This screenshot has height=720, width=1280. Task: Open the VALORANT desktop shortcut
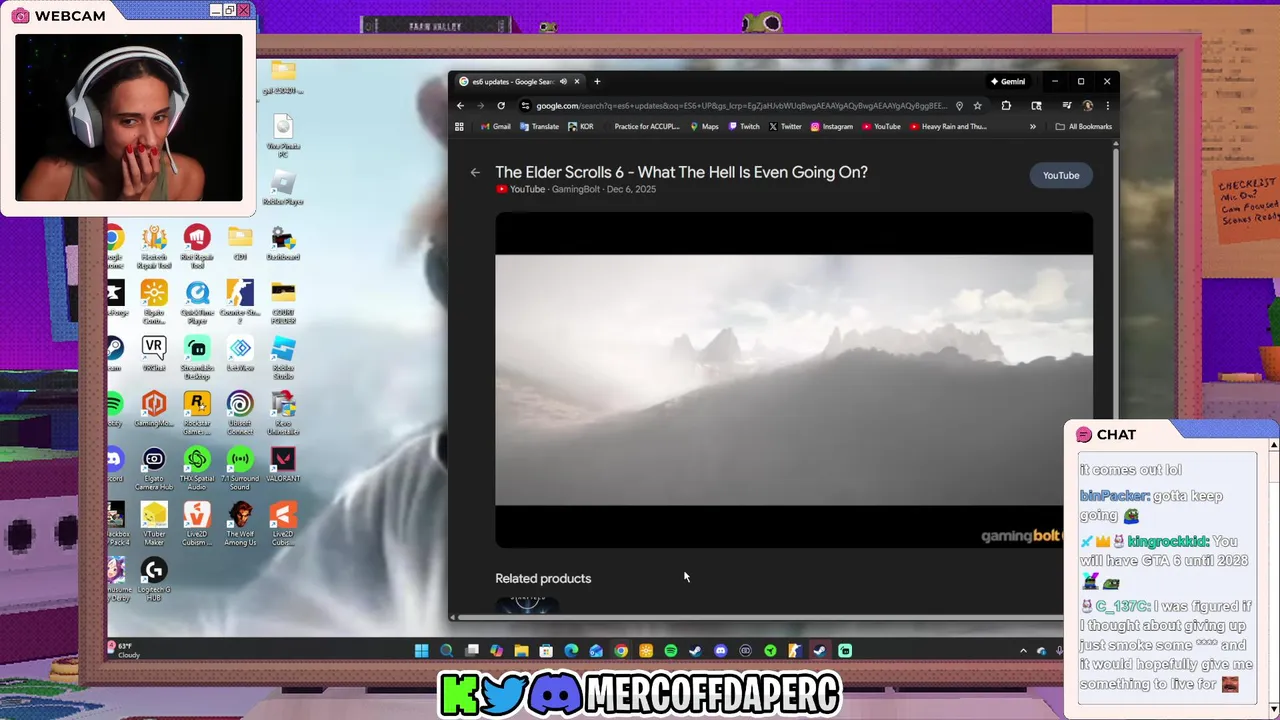(x=283, y=467)
